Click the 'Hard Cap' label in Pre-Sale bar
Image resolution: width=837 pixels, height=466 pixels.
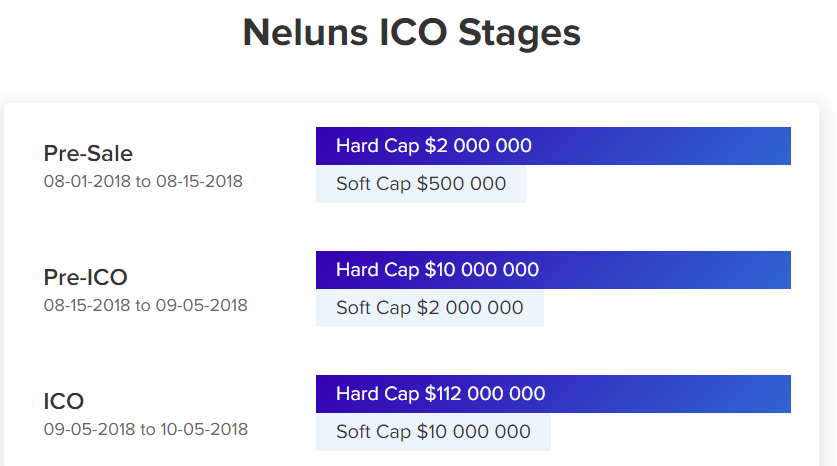[378, 146]
